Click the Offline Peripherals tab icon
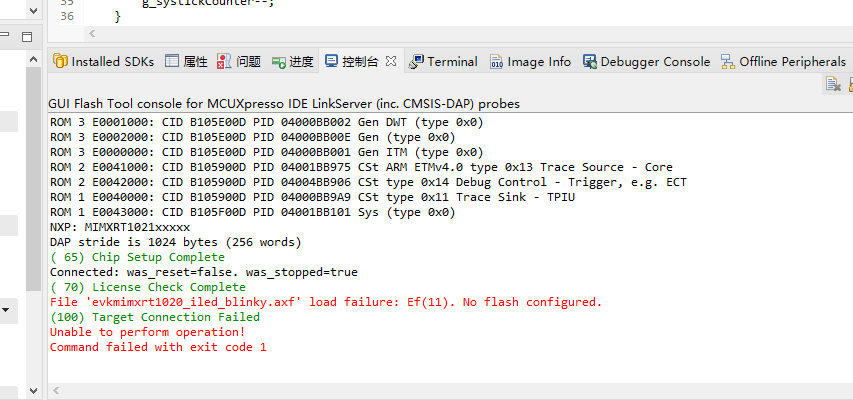The image size is (853, 400). [727, 62]
